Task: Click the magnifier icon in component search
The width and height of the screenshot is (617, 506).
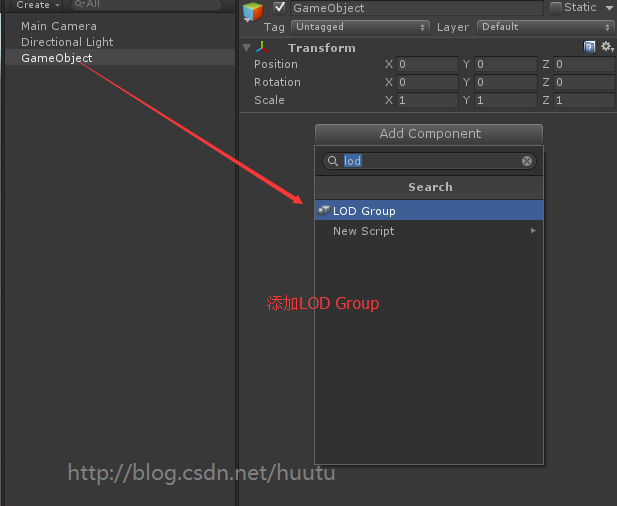Action: [333, 161]
